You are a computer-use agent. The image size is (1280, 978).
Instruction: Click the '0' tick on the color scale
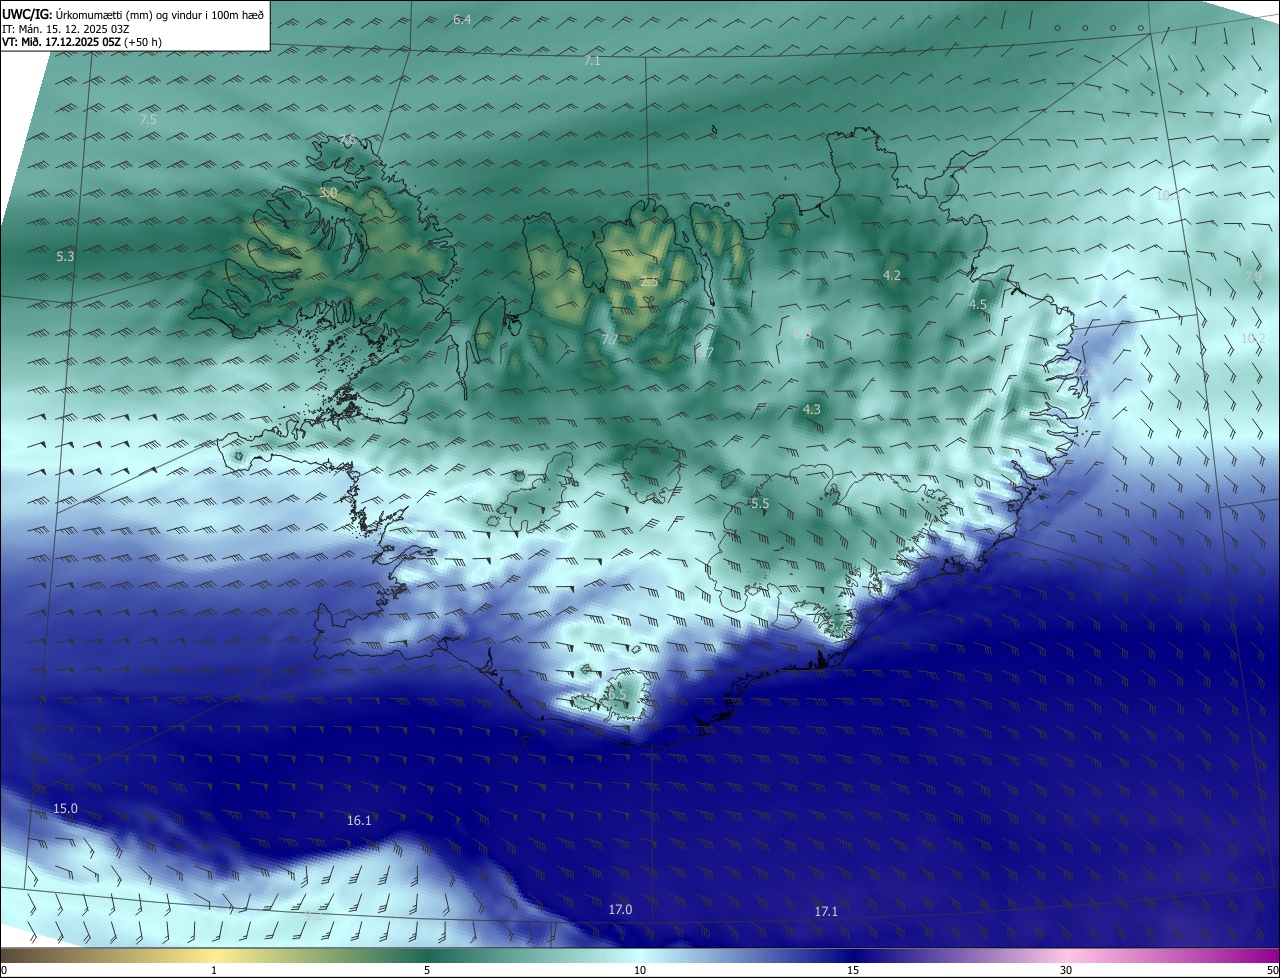(x=4, y=971)
